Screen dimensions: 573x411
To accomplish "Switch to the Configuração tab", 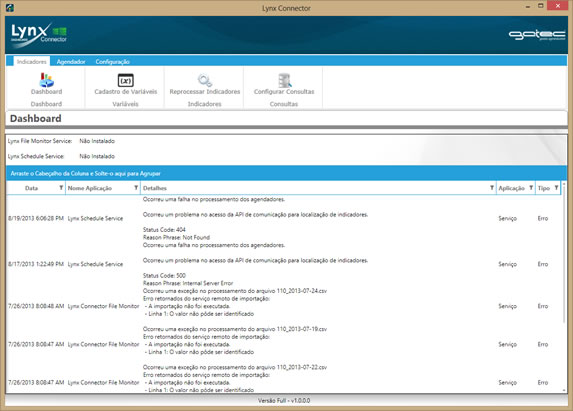I will pos(113,62).
